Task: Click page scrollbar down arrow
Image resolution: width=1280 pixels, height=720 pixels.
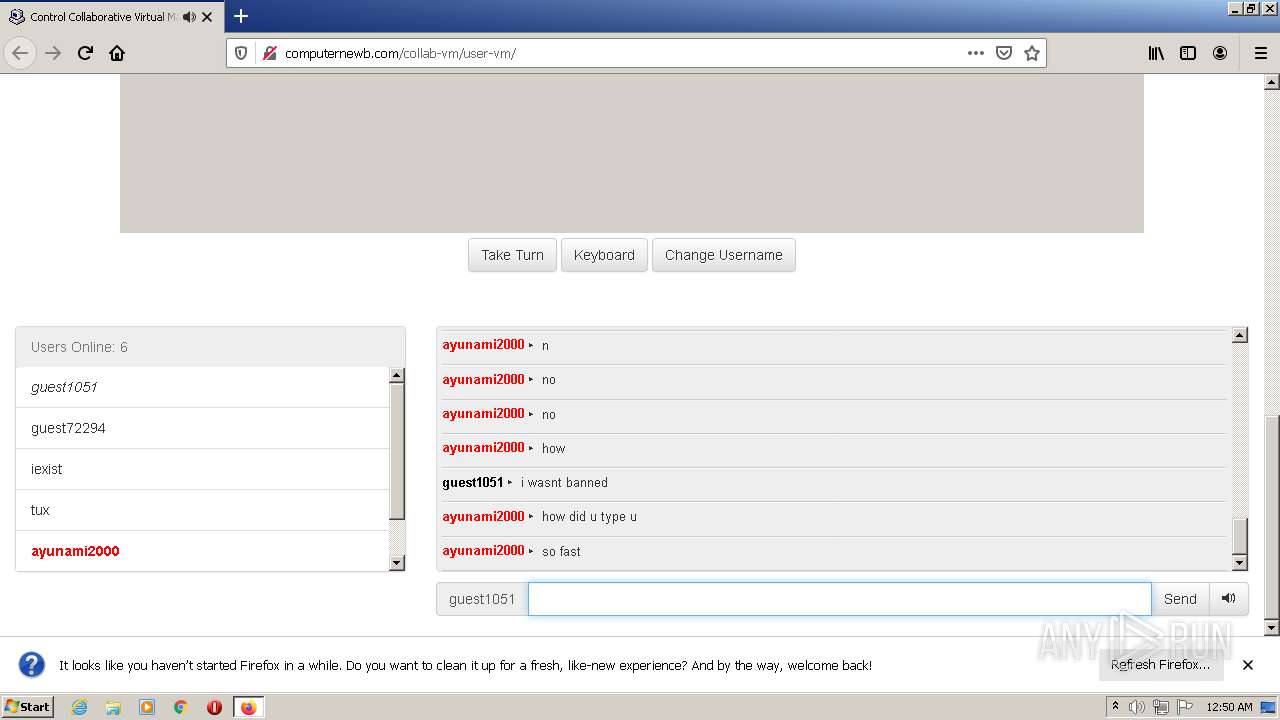Action: 1272,628
